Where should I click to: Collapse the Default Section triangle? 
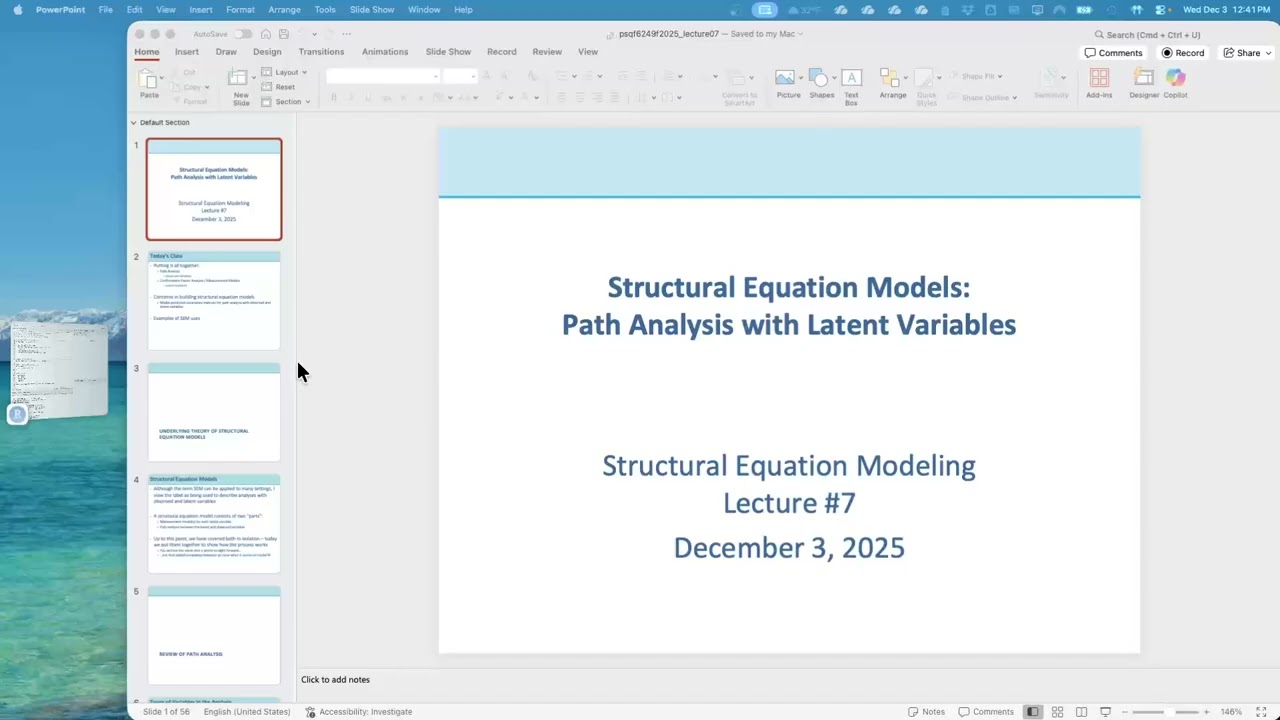[133, 123]
